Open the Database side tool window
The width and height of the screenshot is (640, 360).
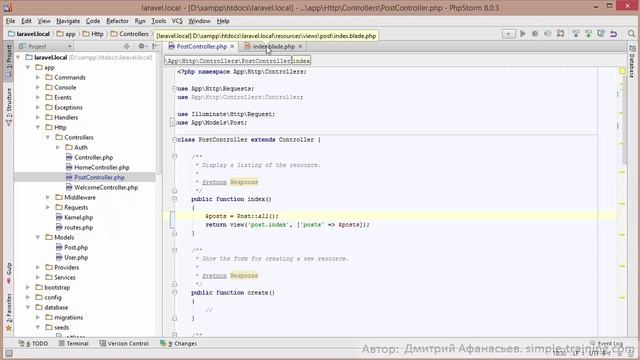(x=632, y=61)
